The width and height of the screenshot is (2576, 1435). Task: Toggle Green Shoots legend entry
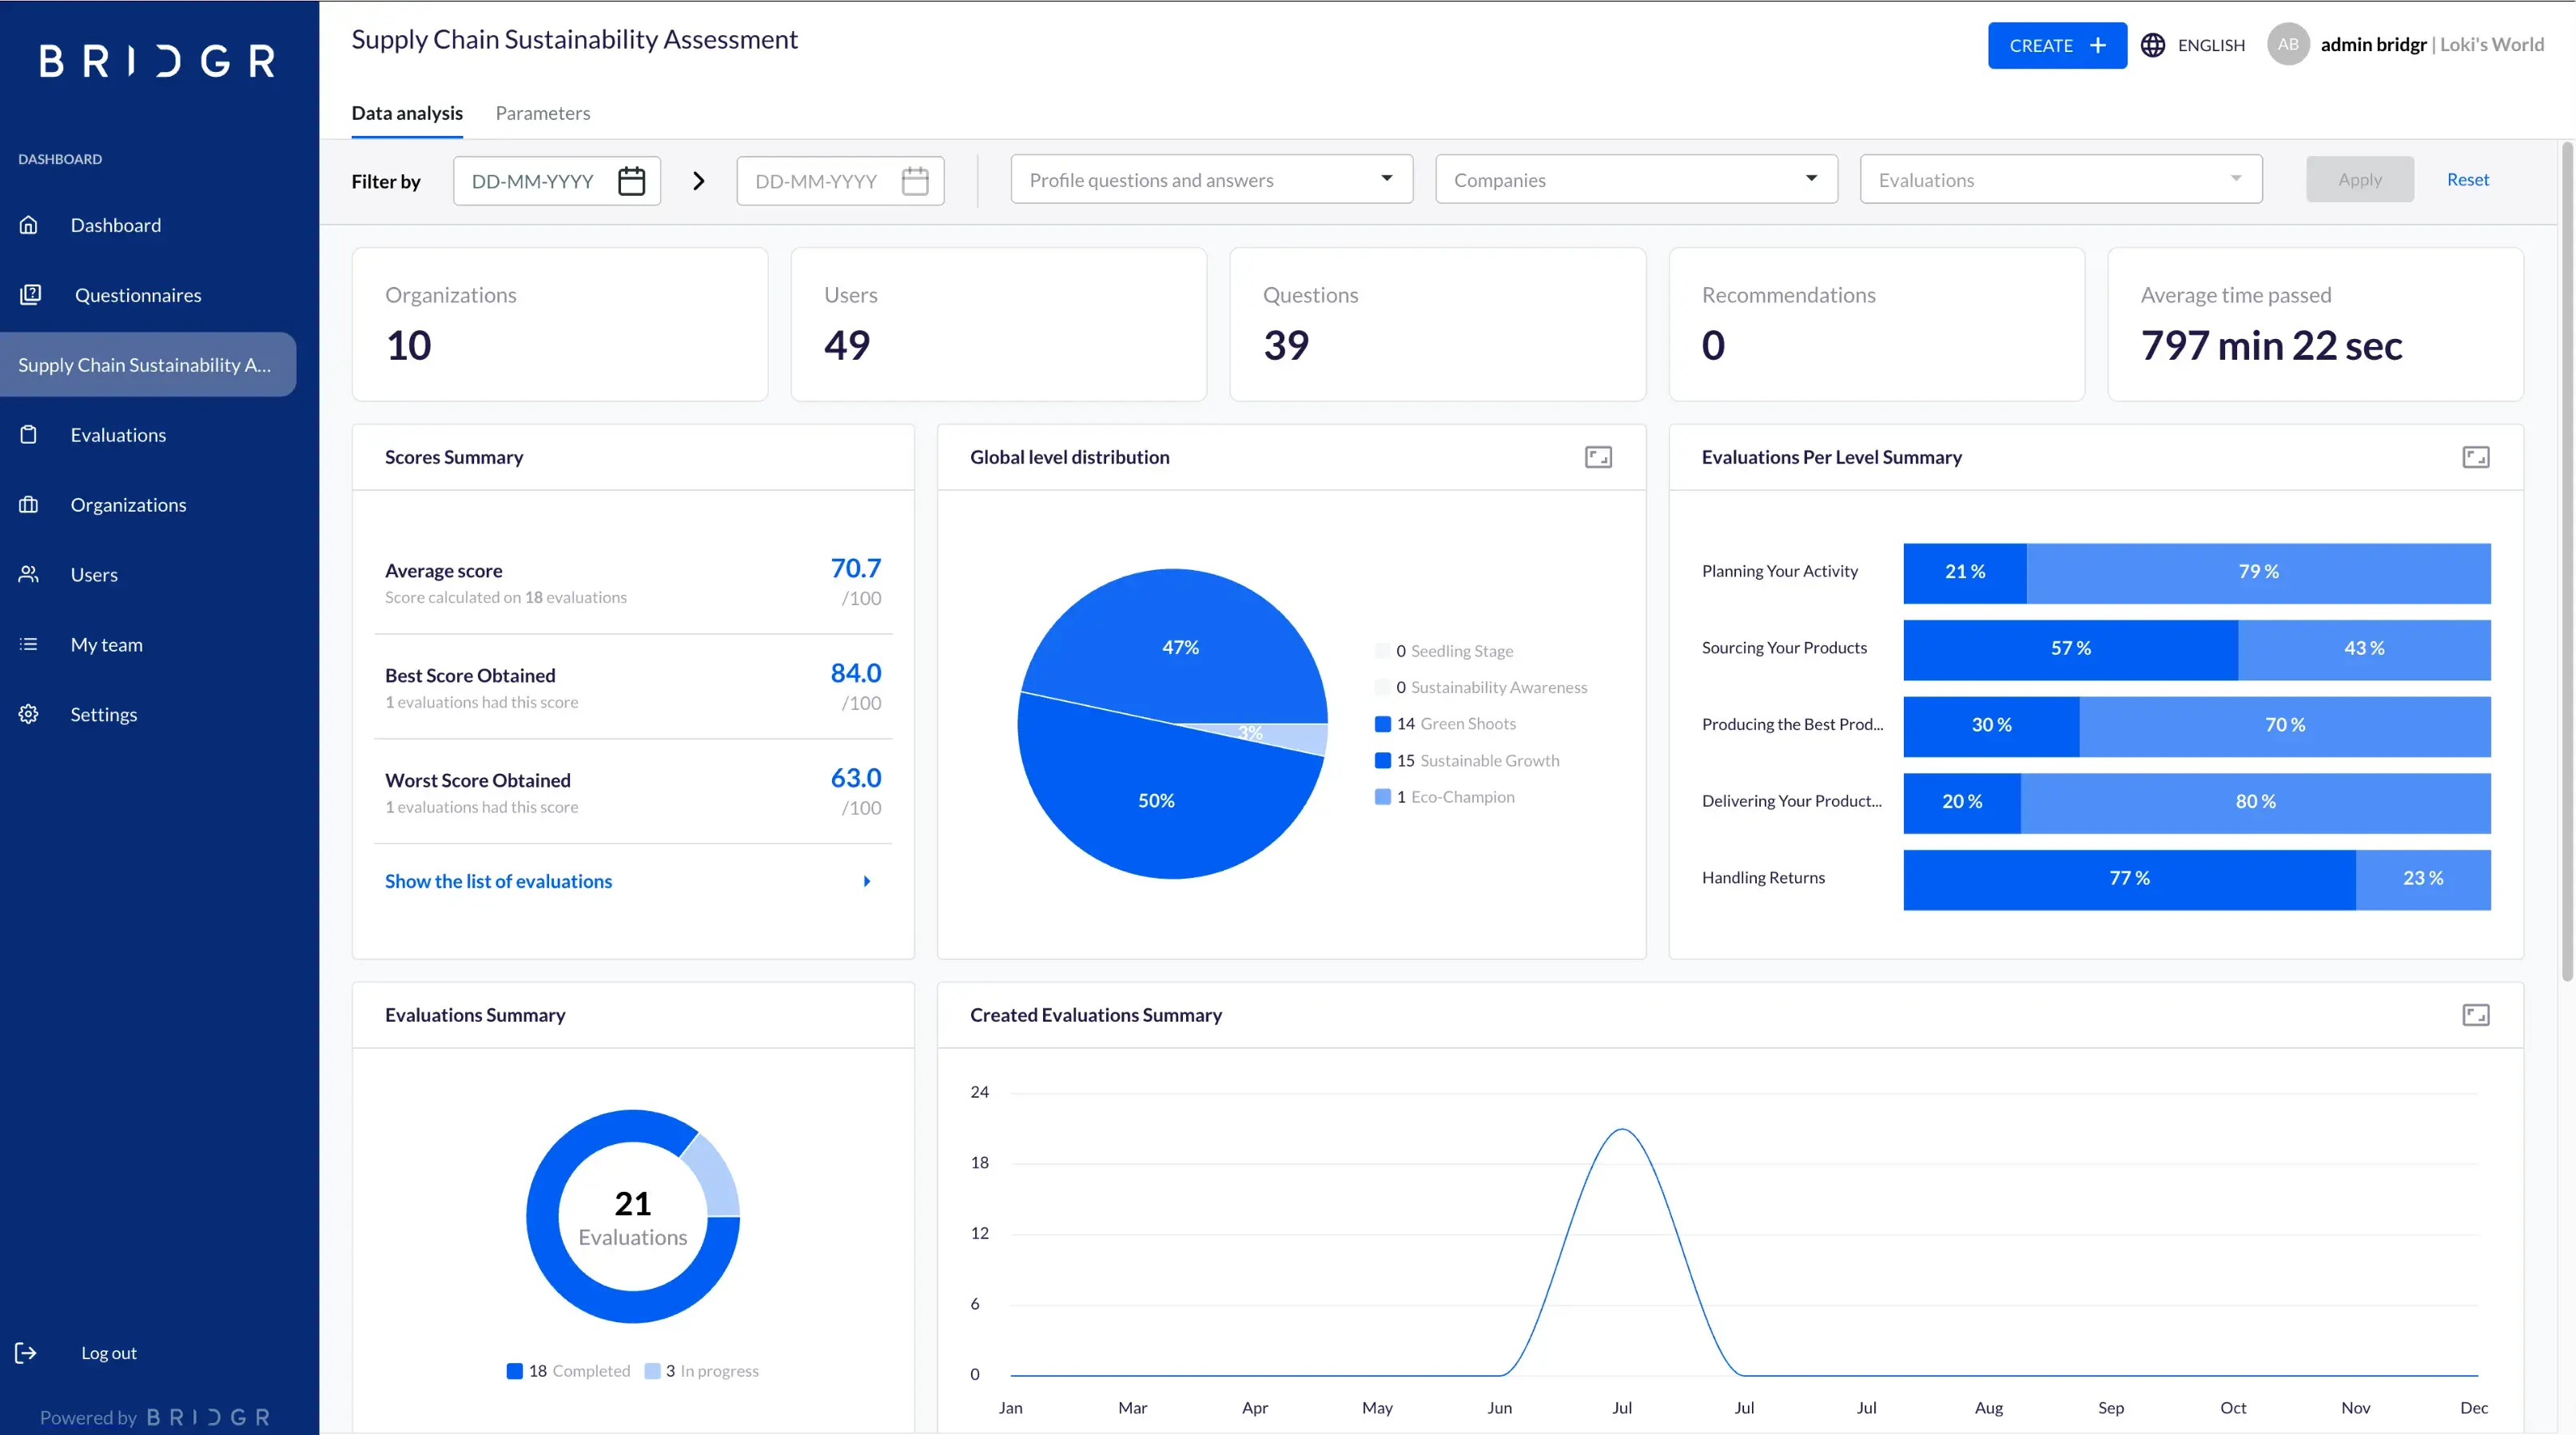pos(1445,723)
